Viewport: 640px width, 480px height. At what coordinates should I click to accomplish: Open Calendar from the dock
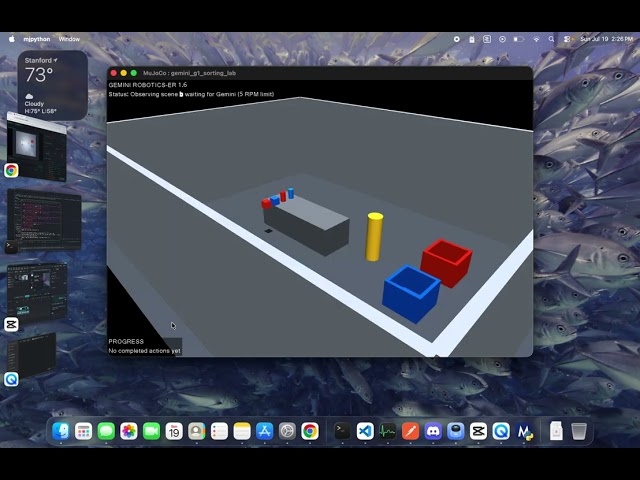coord(174,431)
